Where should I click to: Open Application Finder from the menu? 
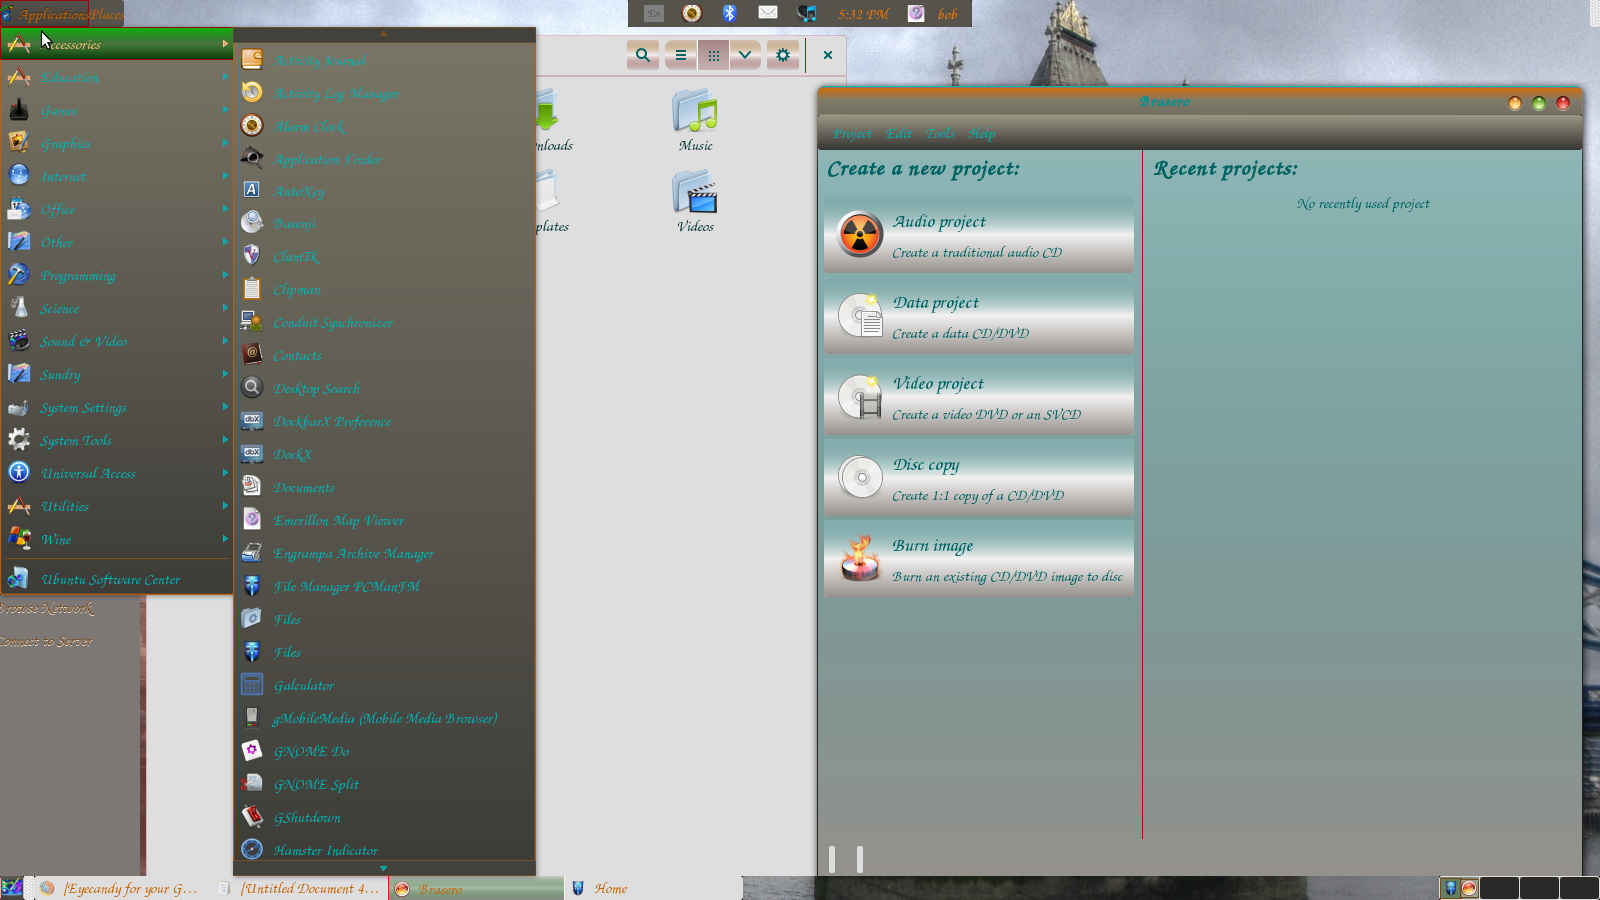tap(384, 159)
